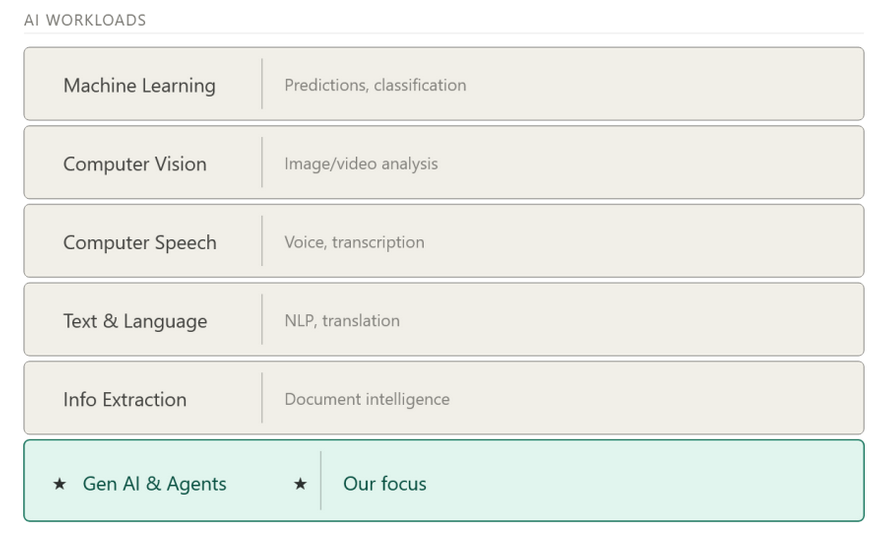Click the 'NLP, translation' description
This screenshot has height=537, width=882.
coord(342,320)
